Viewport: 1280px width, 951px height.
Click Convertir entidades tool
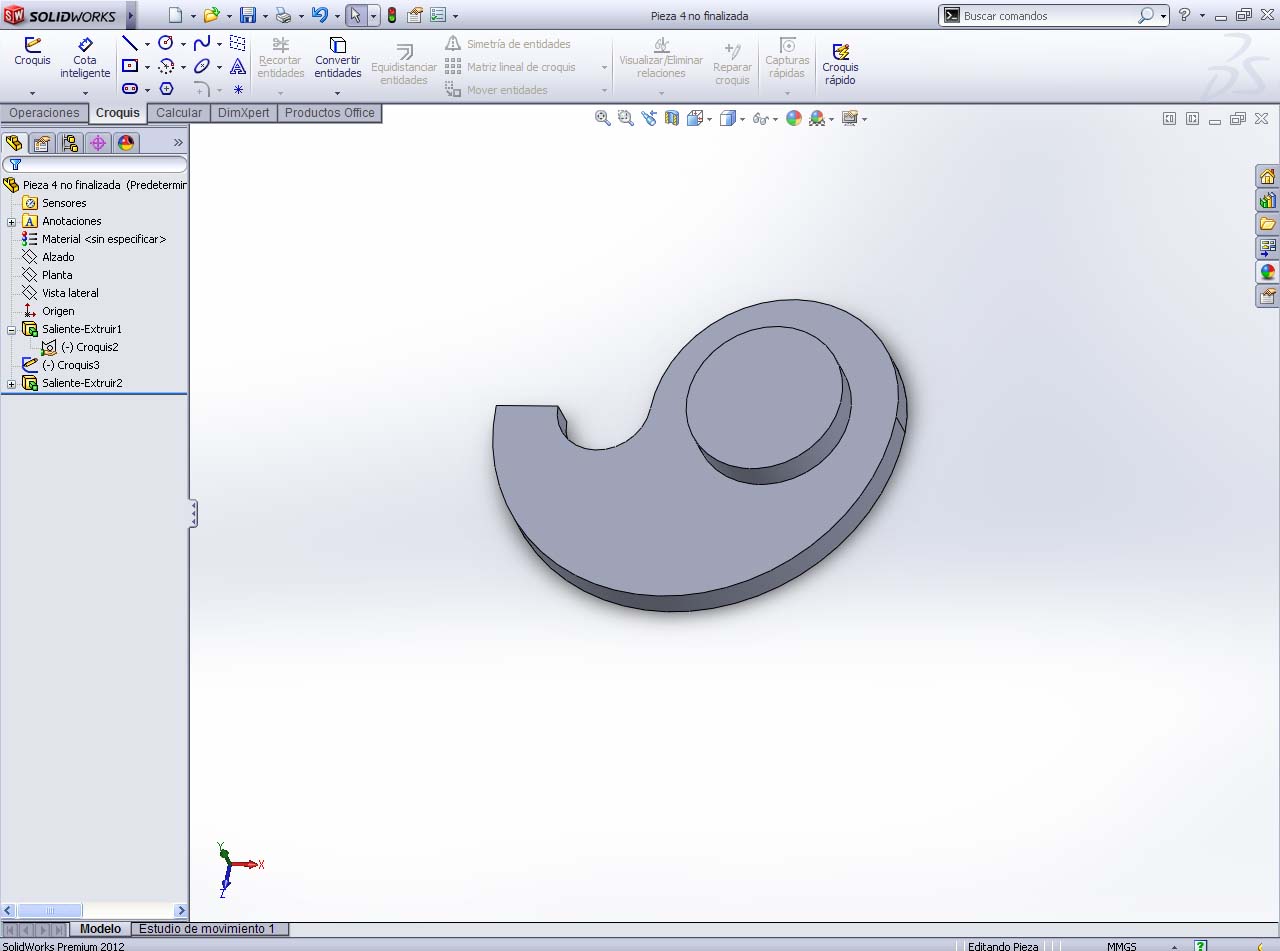[338, 58]
